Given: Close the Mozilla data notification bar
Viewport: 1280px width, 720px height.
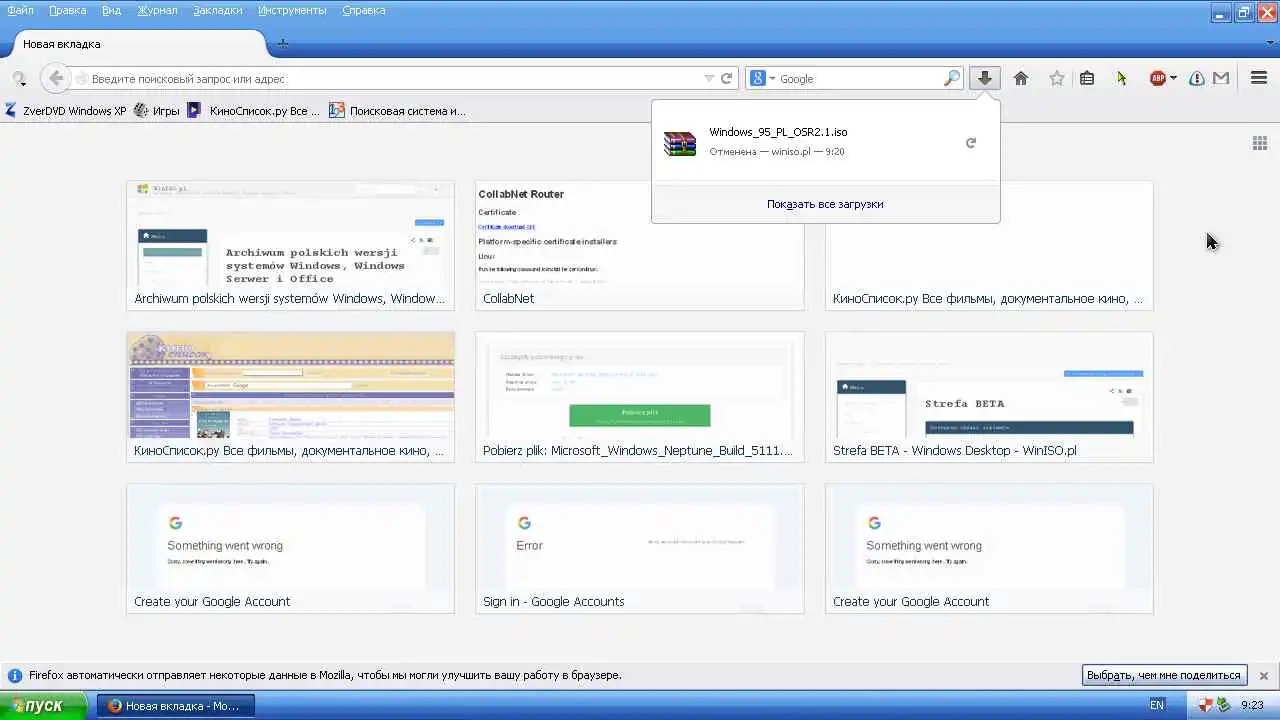Looking at the screenshot, I should pyautogui.click(x=1264, y=675).
